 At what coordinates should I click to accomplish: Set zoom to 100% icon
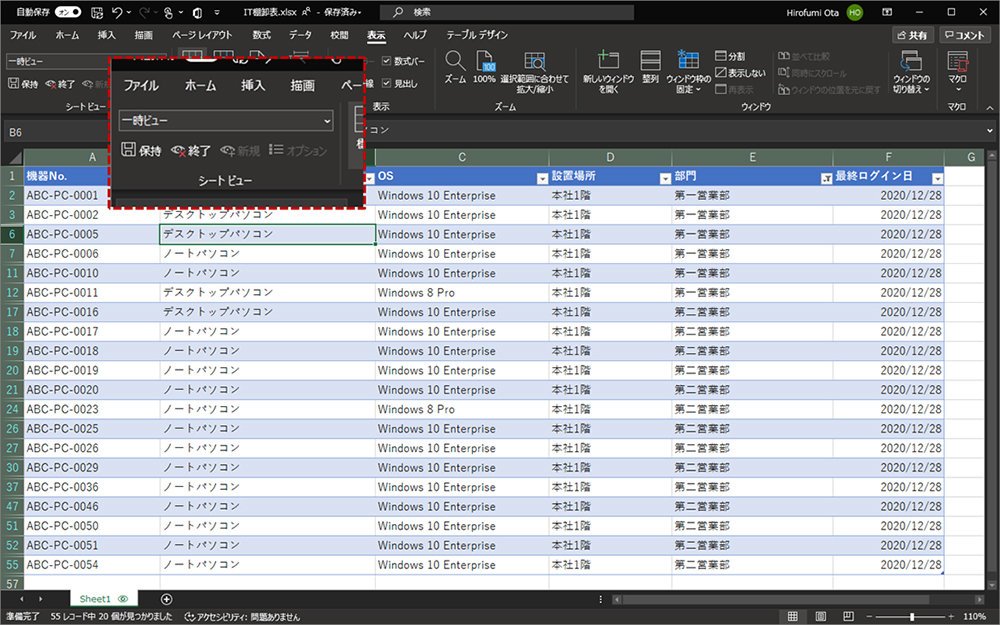[485, 62]
